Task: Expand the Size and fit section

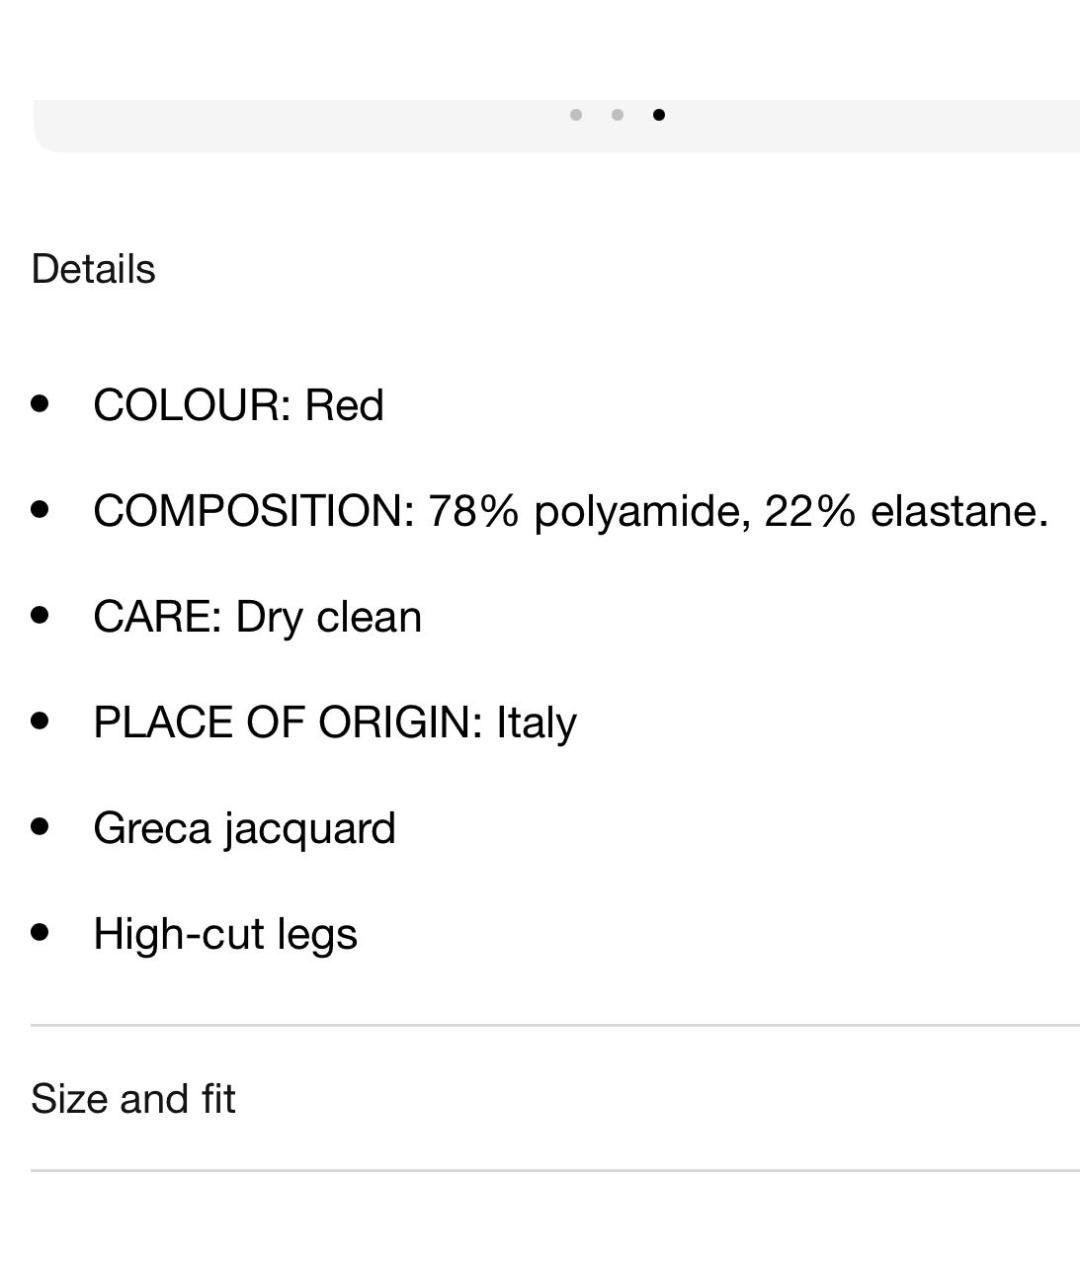Action: (555, 1098)
